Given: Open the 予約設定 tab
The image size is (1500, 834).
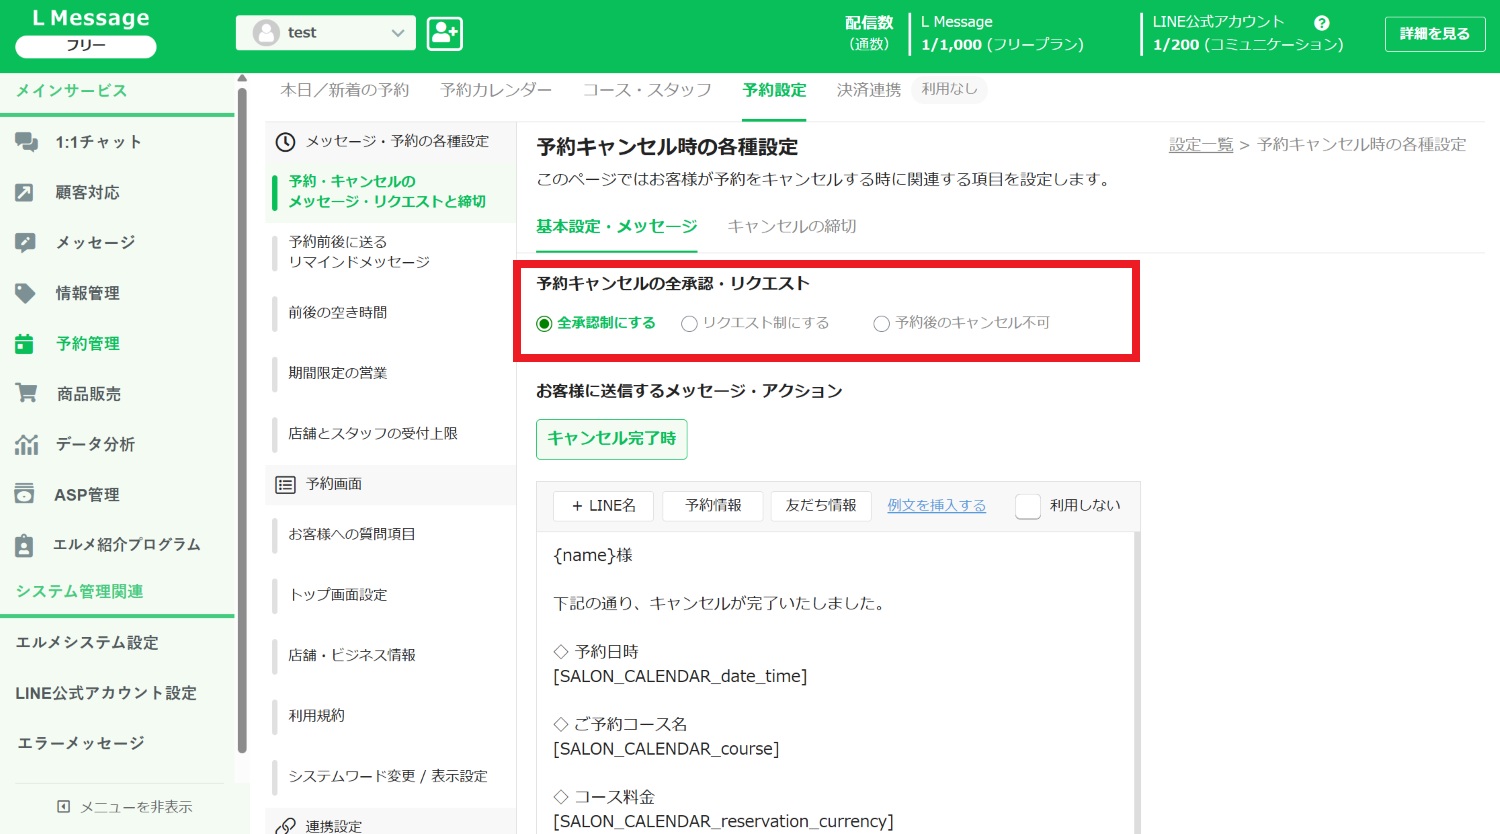Looking at the screenshot, I should pyautogui.click(x=775, y=90).
